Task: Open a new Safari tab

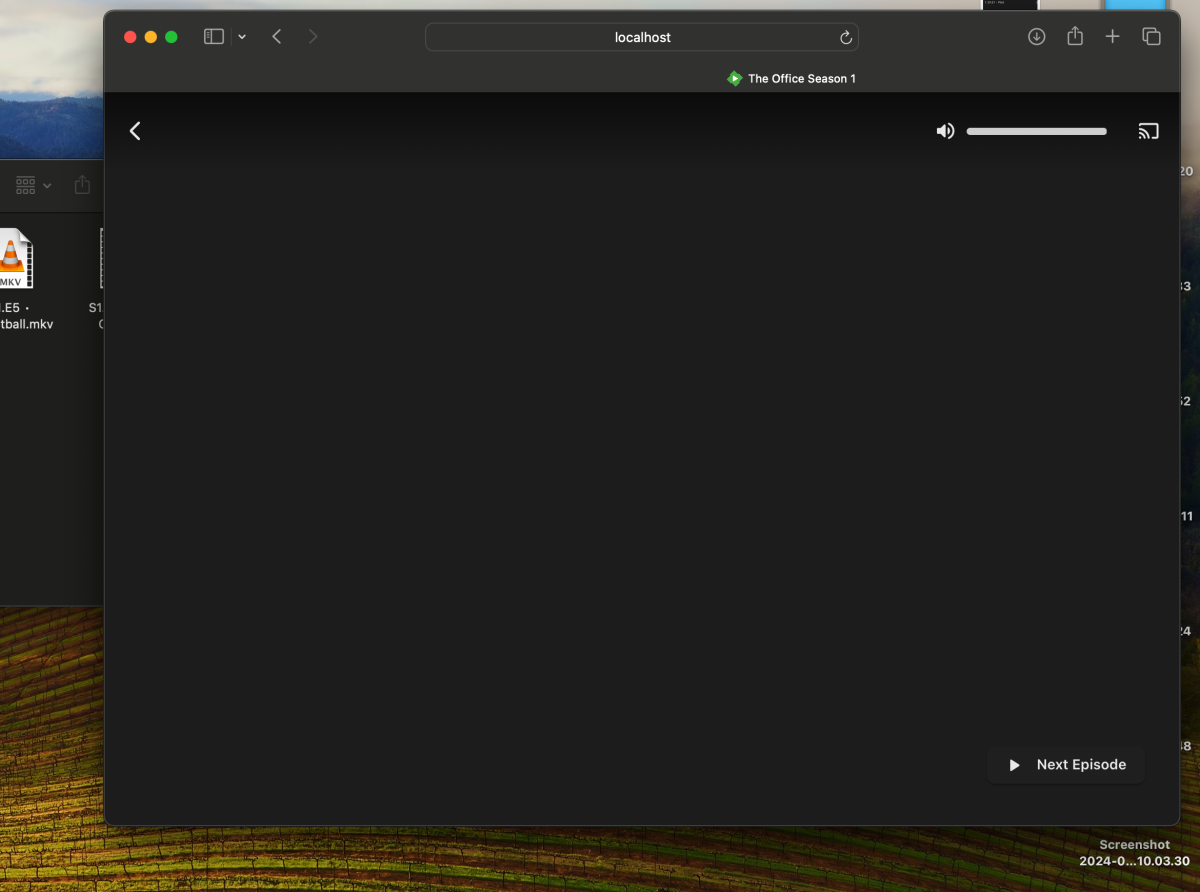Action: (x=1112, y=36)
